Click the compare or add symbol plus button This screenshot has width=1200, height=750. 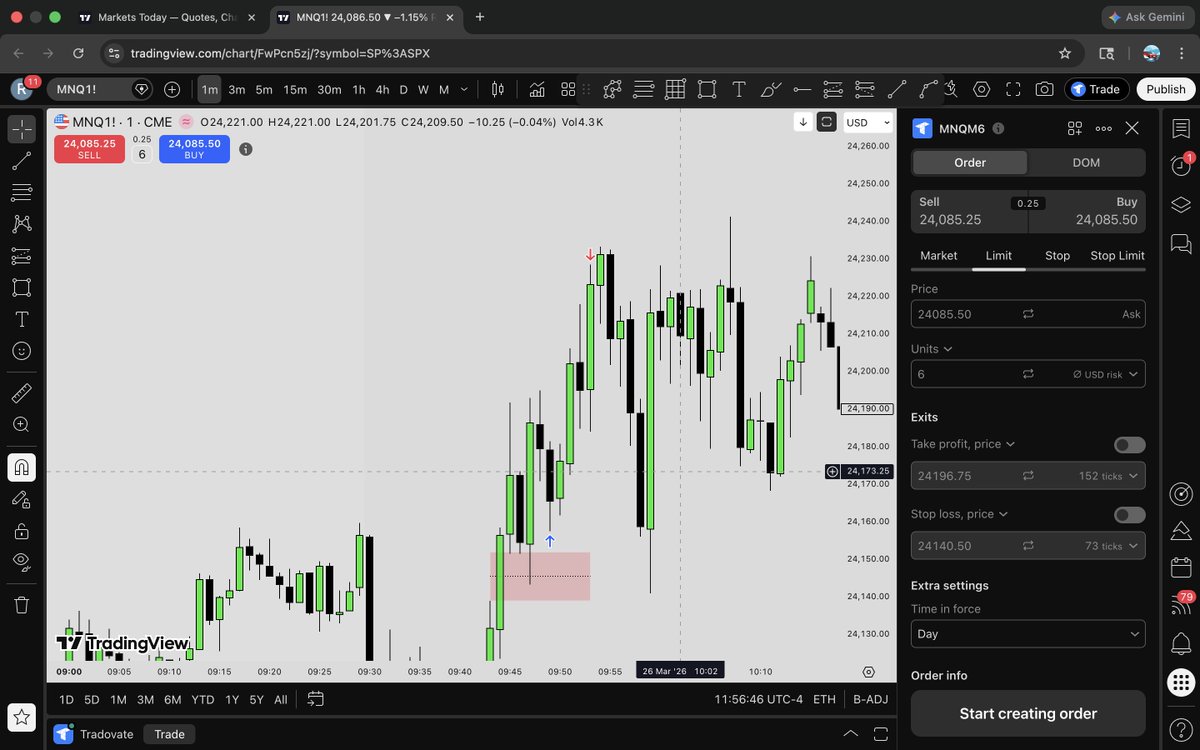(x=172, y=89)
